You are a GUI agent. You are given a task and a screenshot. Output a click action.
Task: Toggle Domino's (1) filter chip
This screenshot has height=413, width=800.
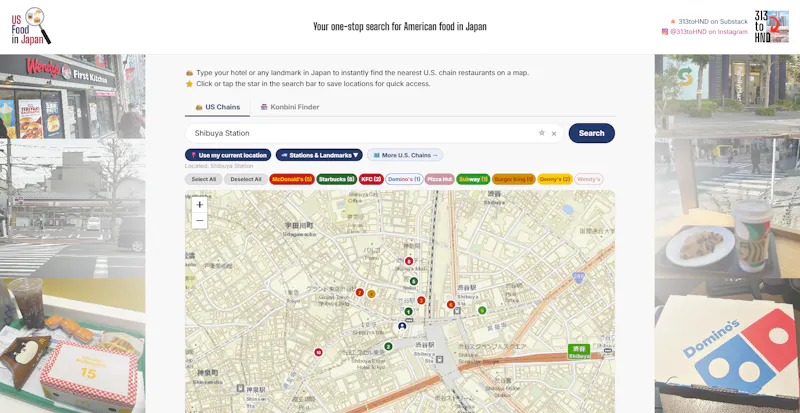(404, 179)
